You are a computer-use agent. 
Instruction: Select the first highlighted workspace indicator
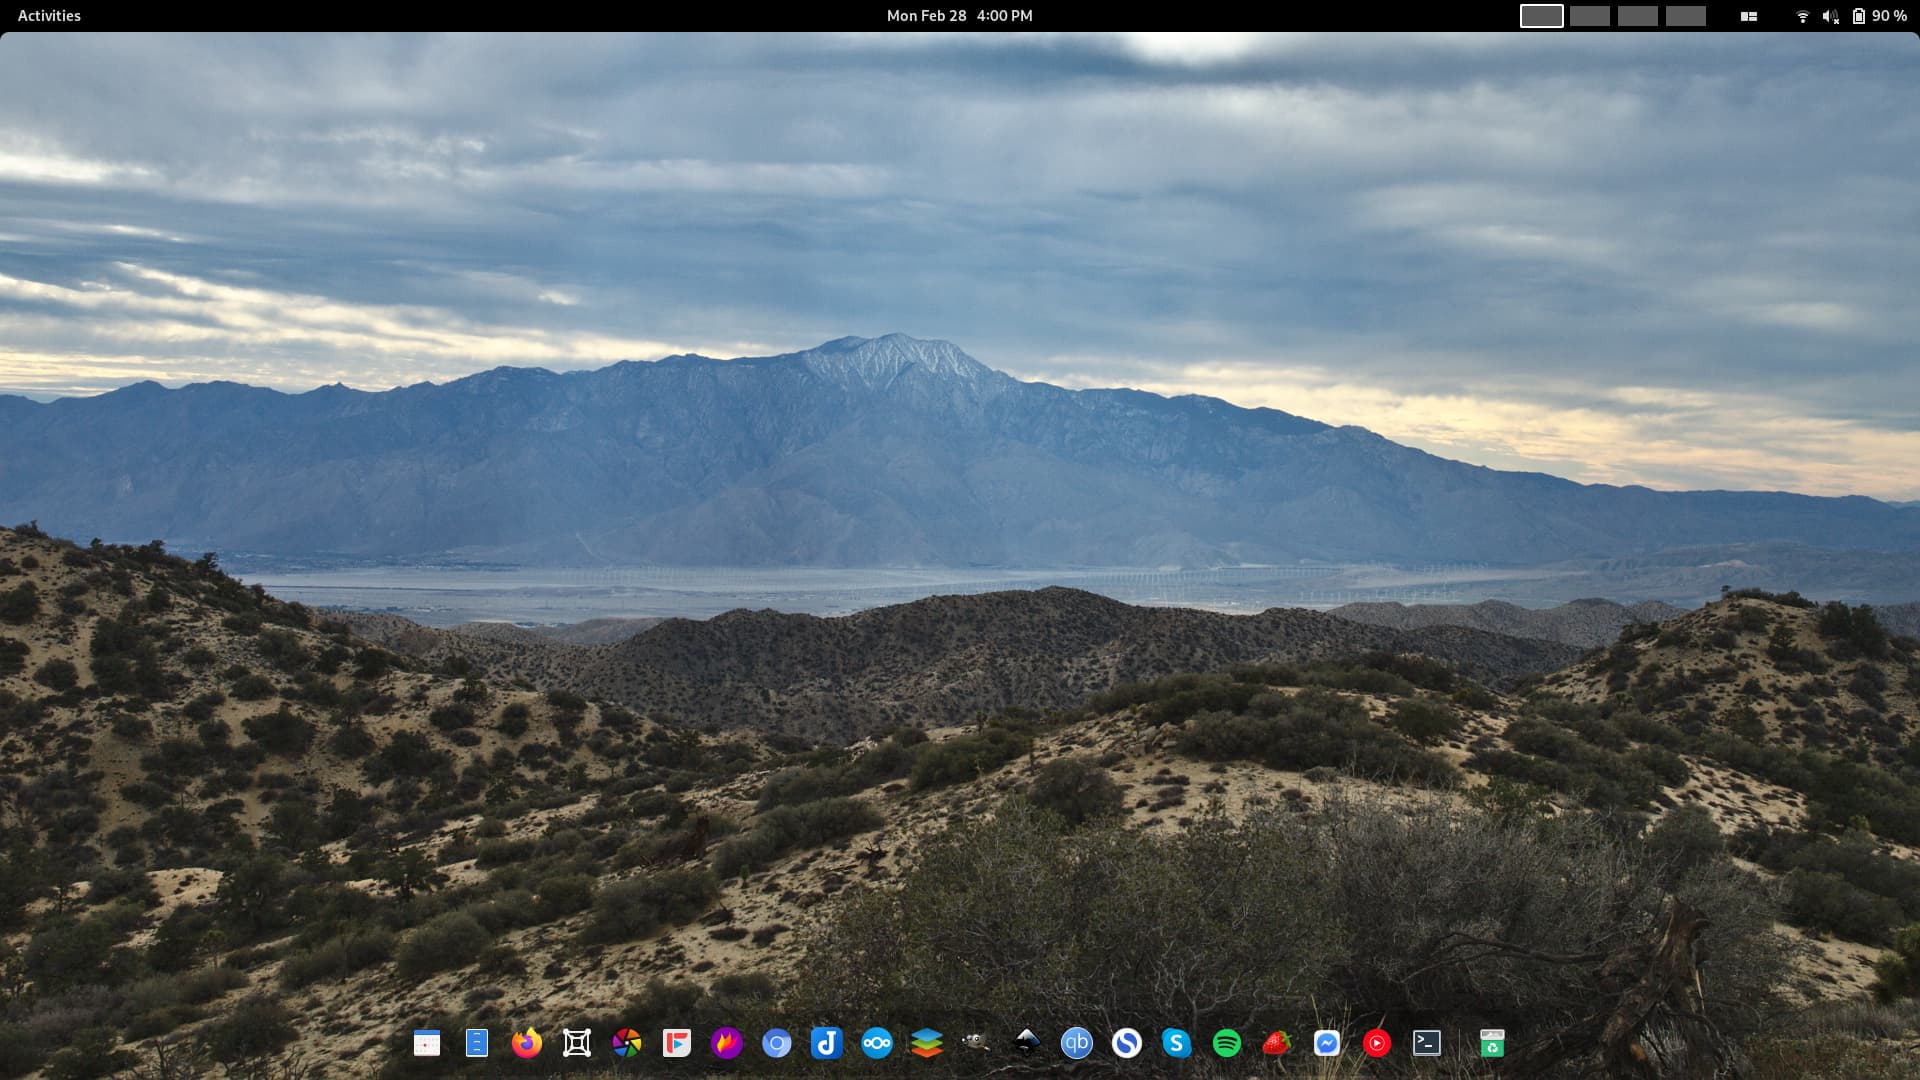click(x=1542, y=16)
